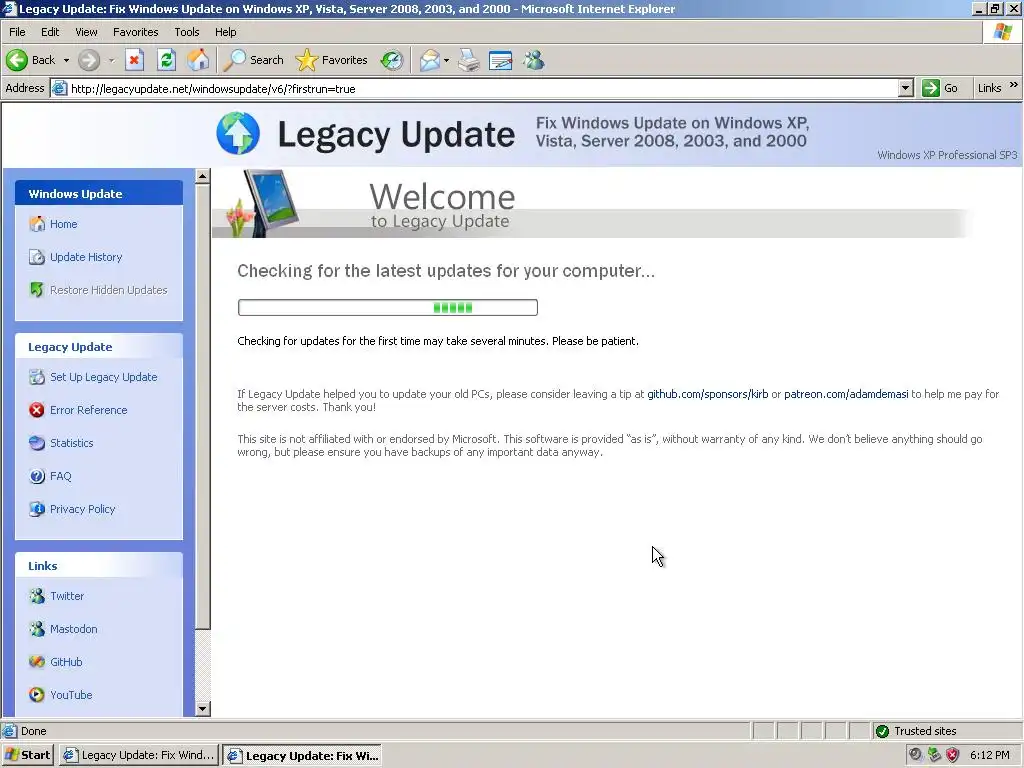Open the Tools menu
1024x768 pixels.
pos(187,32)
